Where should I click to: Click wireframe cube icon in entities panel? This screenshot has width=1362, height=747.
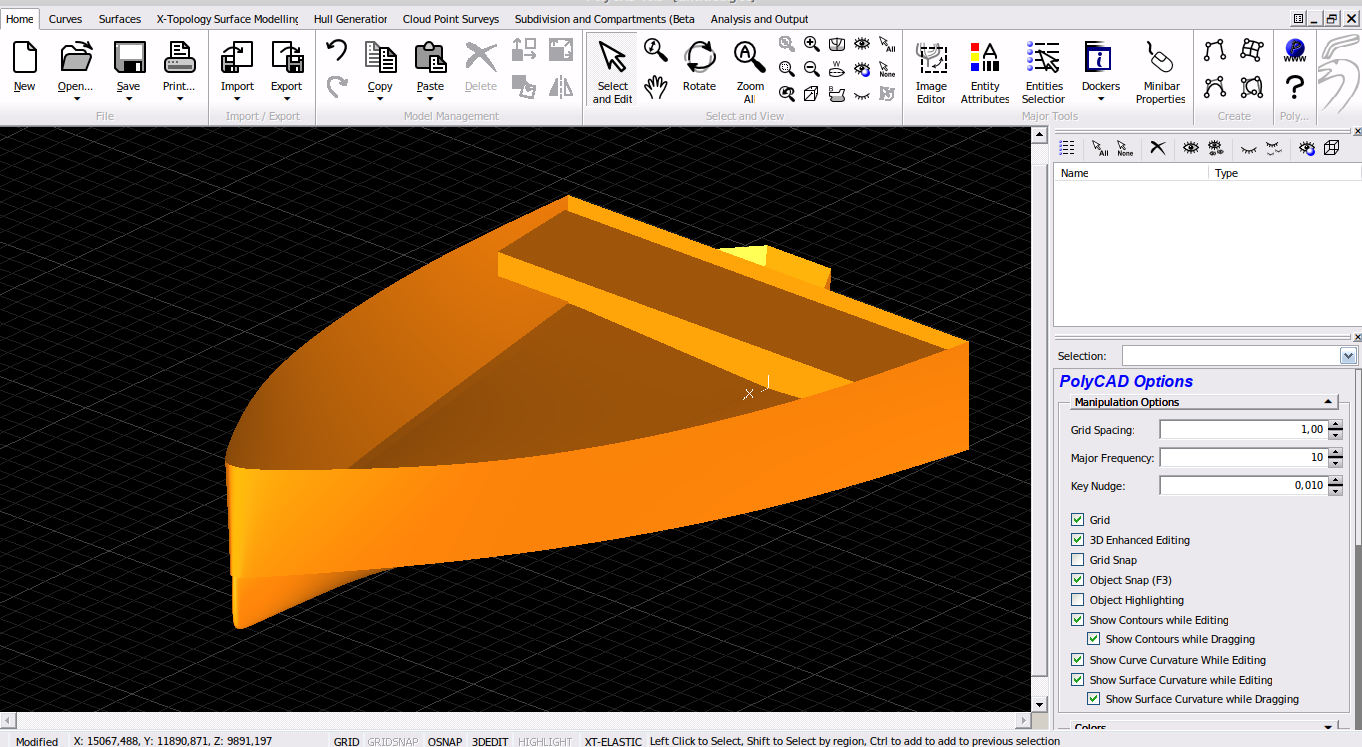coord(1331,148)
